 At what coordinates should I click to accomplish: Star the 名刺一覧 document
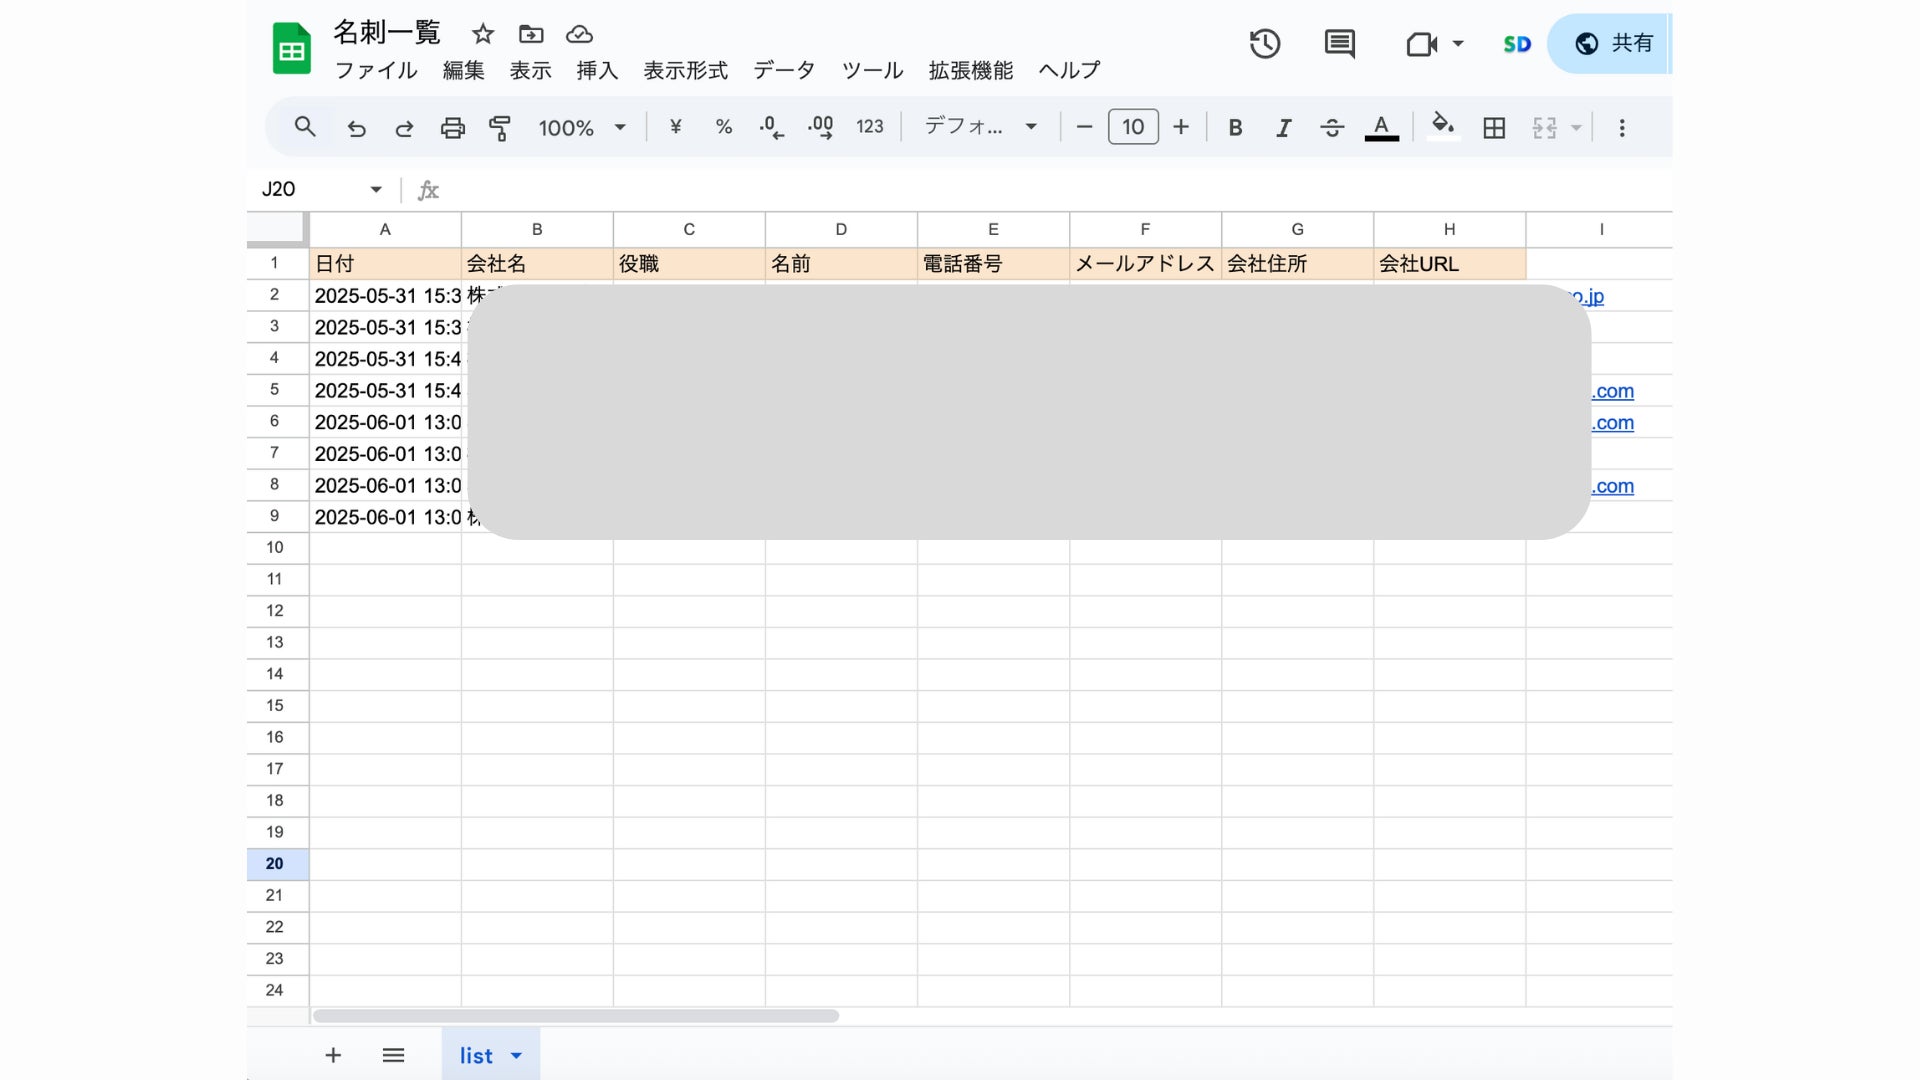483,34
